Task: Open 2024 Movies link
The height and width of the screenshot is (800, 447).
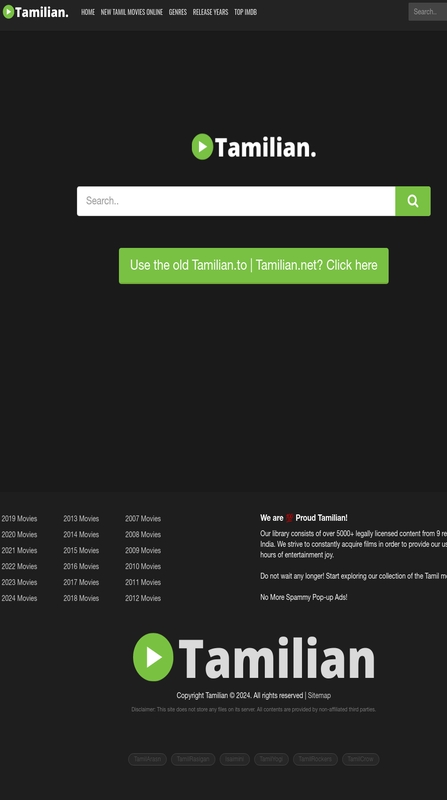Action: (19, 598)
